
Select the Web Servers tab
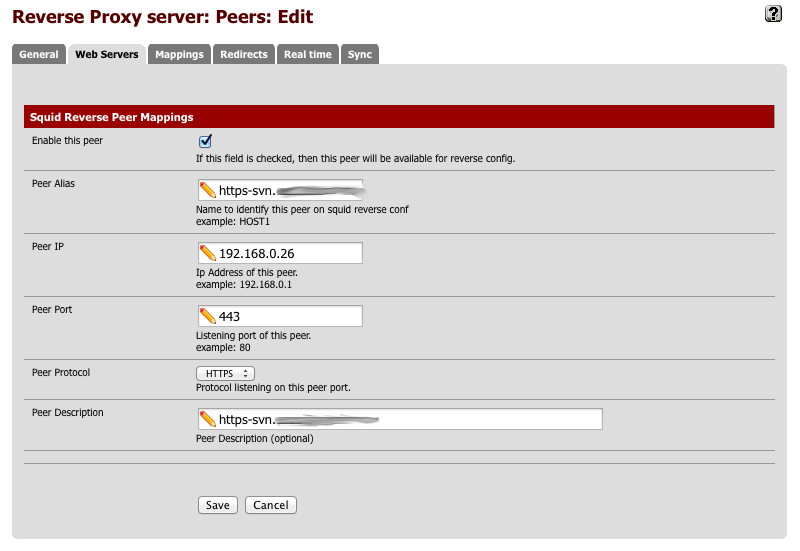106,54
